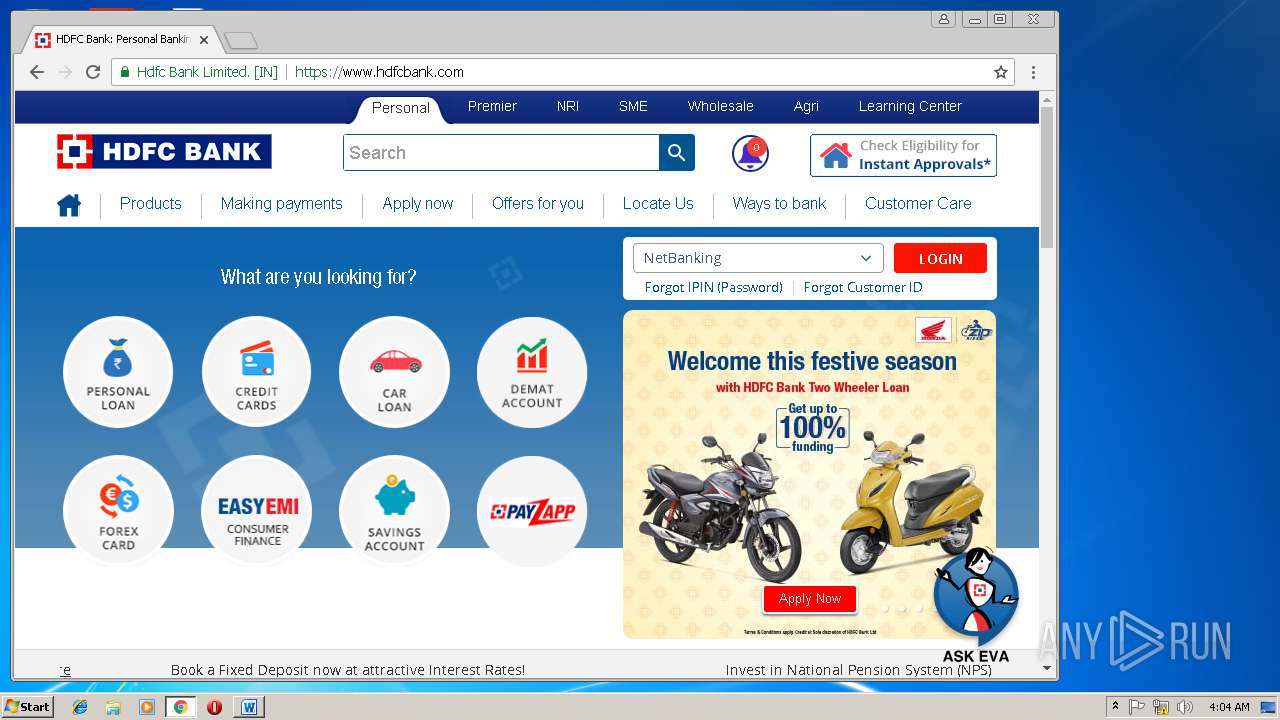The image size is (1280, 720).
Task: Open EasyEMI Consumer Finance icon
Action: 256,511
